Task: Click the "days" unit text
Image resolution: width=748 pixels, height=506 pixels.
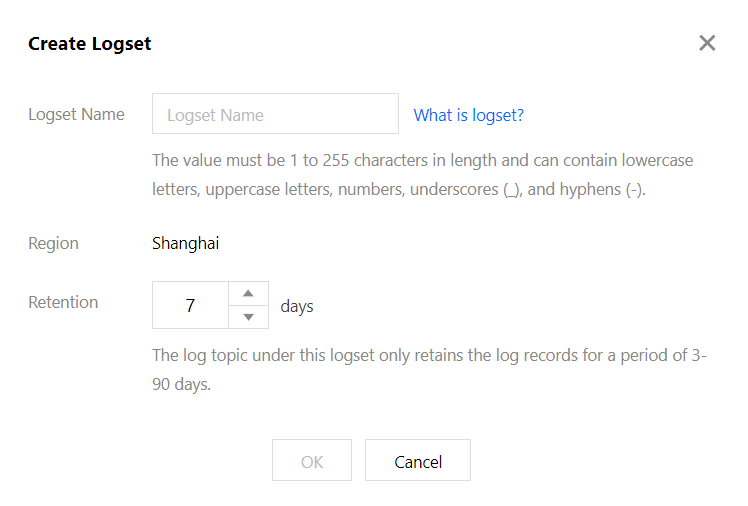Action: tap(297, 306)
